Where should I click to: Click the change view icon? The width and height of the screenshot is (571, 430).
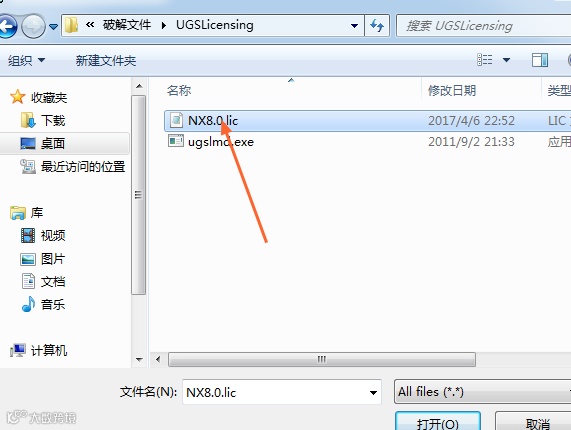(485, 60)
